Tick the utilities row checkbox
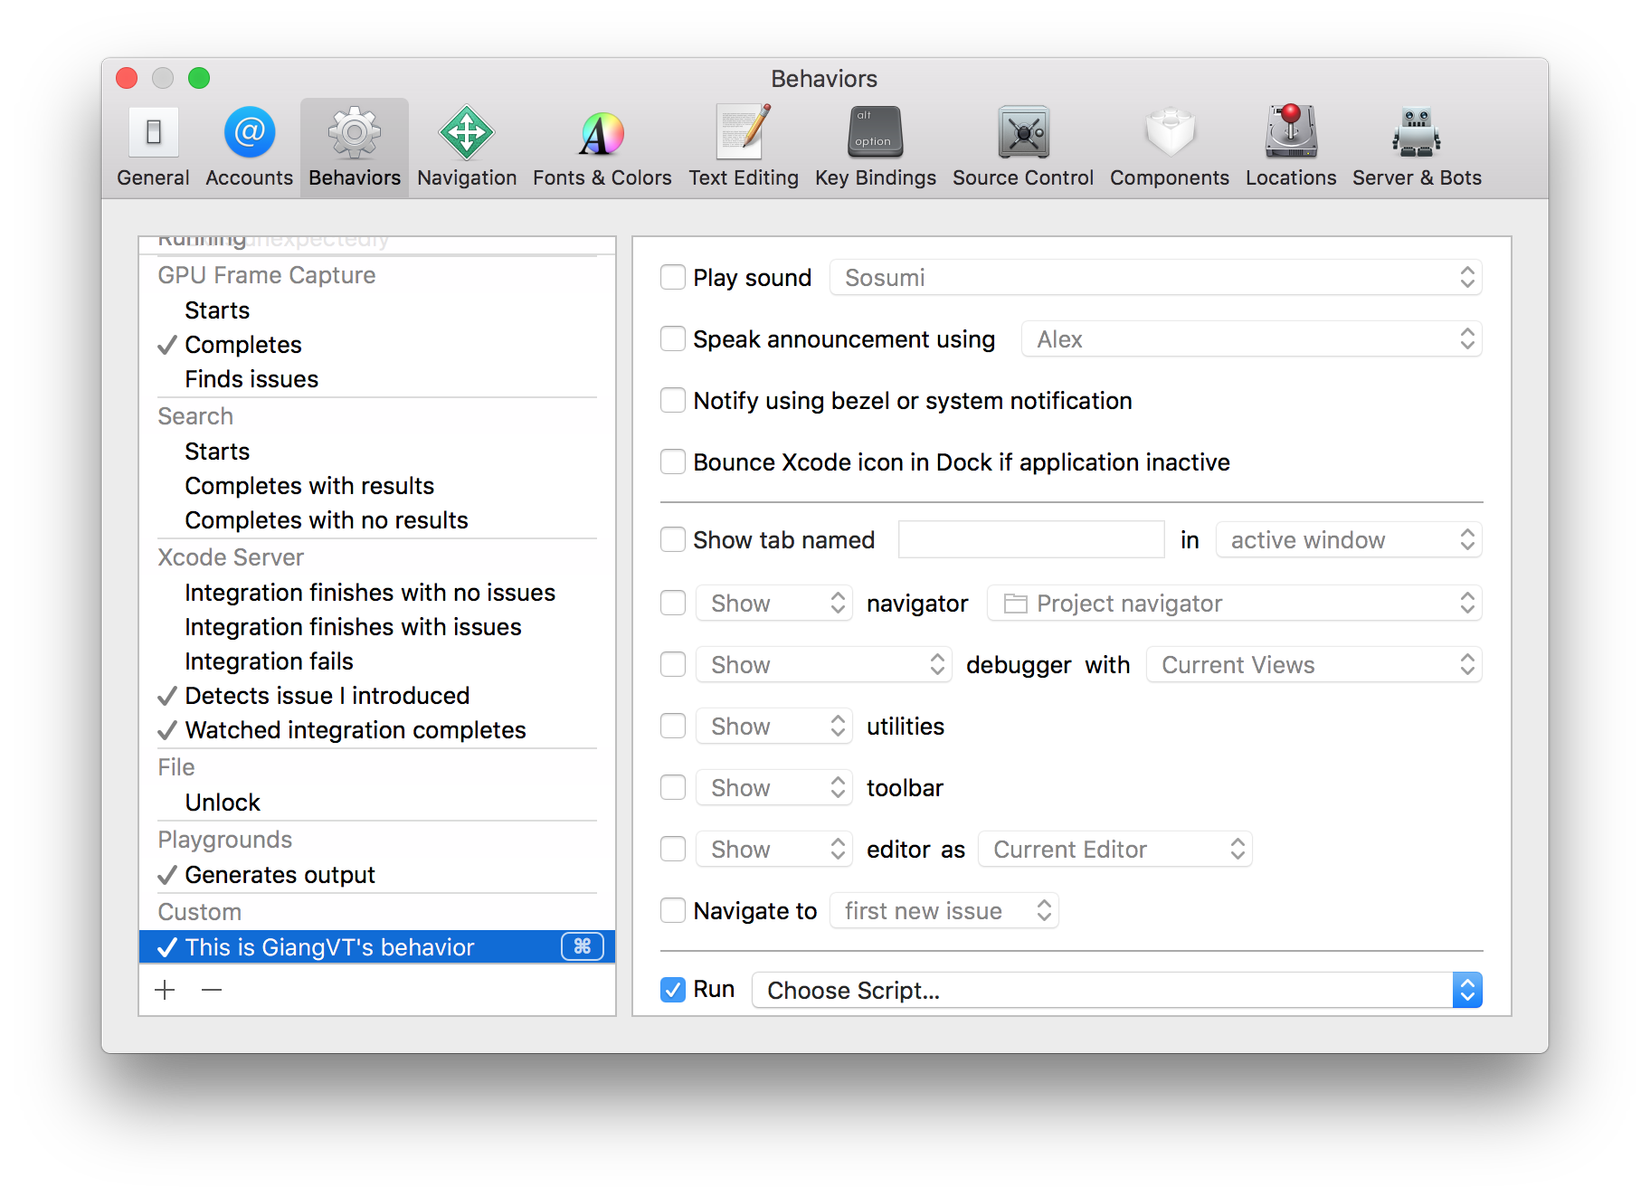The image size is (1650, 1198). (x=673, y=726)
